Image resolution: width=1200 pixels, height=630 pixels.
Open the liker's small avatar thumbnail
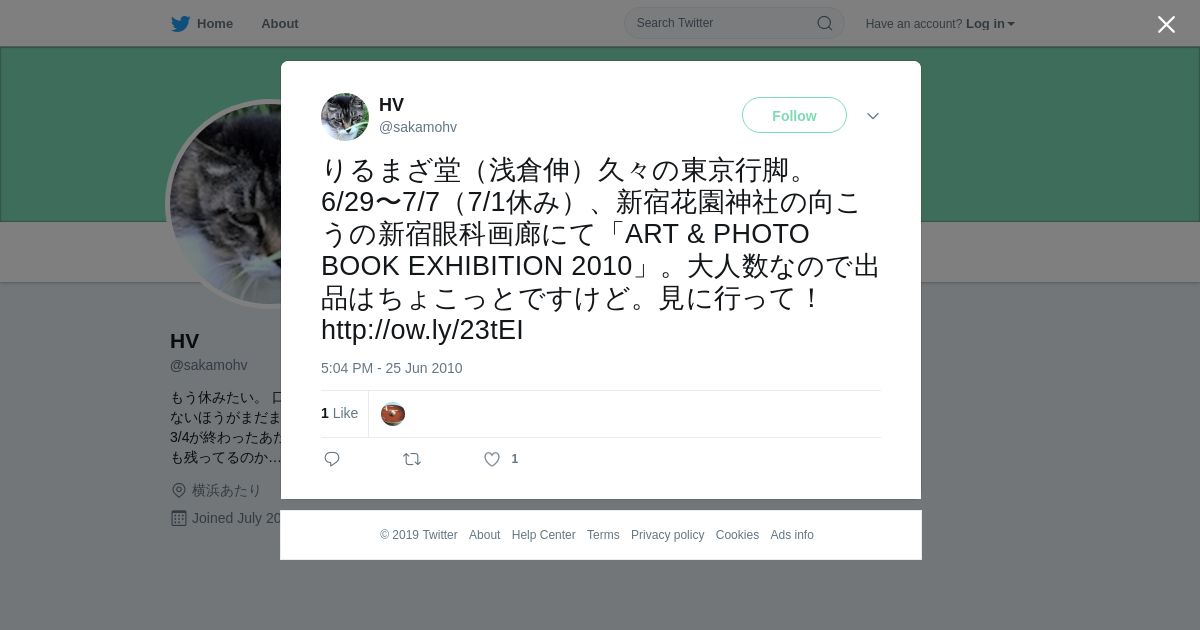393,414
